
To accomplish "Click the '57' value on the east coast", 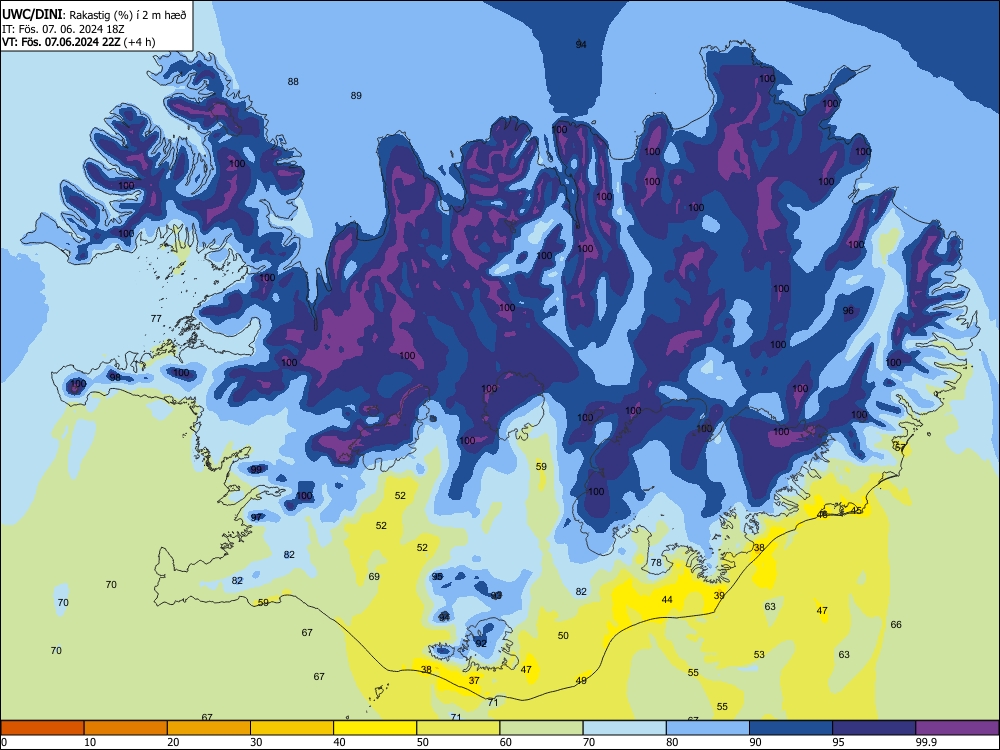I will tap(901, 448).
